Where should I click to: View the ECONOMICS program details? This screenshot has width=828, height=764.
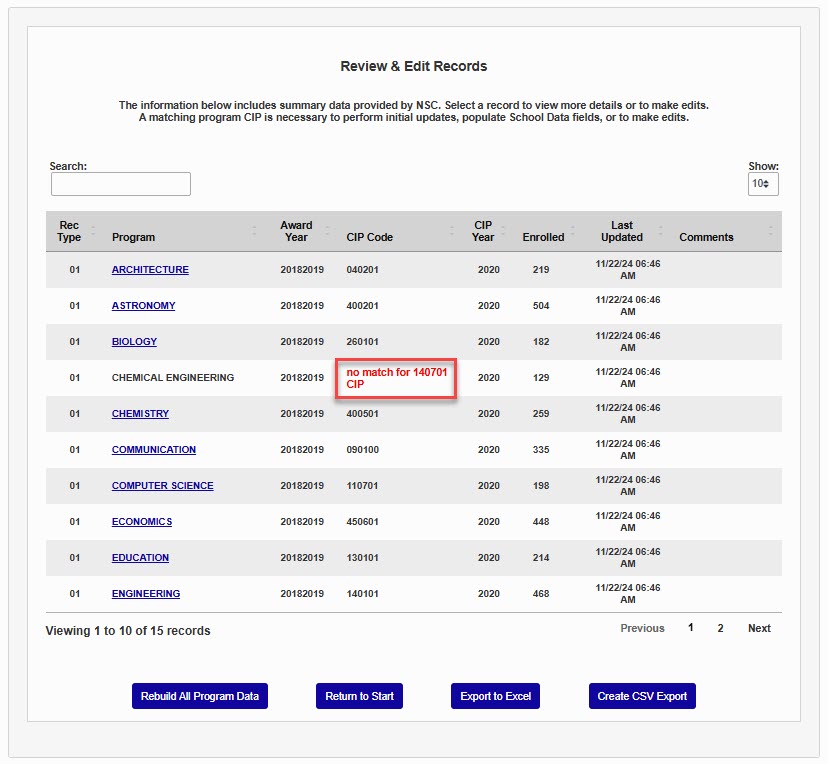[x=141, y=522]
